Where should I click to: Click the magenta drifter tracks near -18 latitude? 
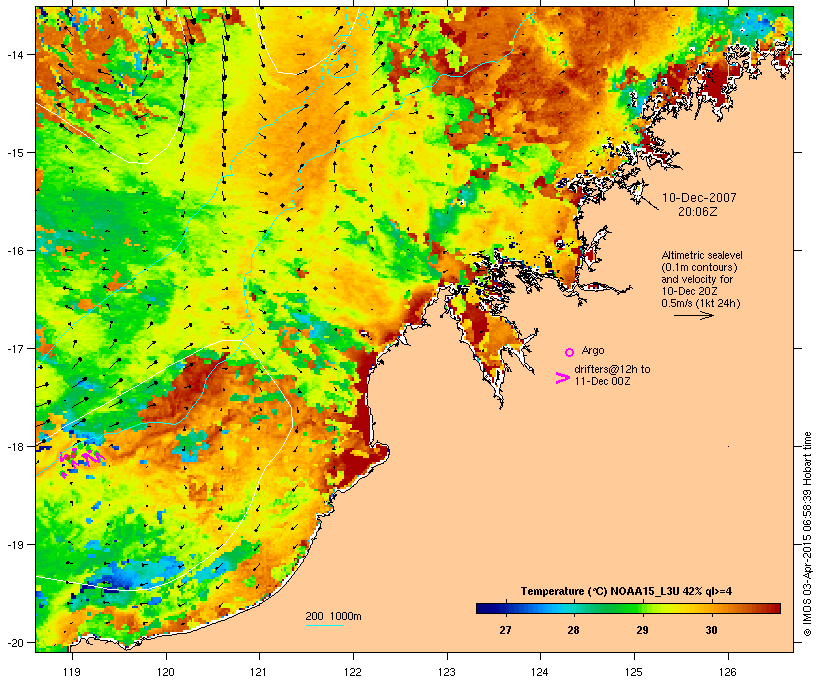click(81, 459)
